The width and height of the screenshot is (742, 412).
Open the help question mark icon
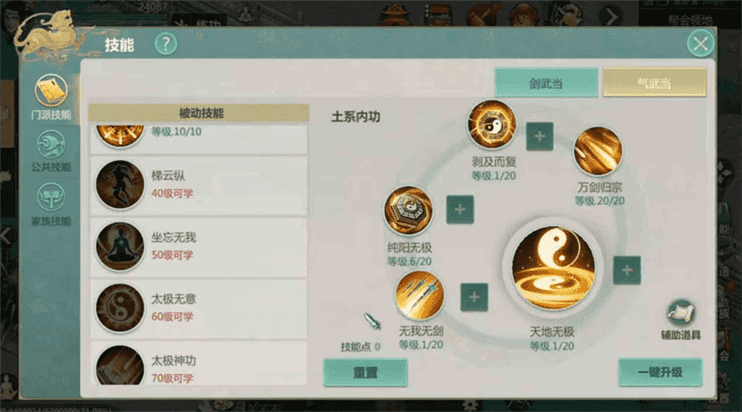166,44
